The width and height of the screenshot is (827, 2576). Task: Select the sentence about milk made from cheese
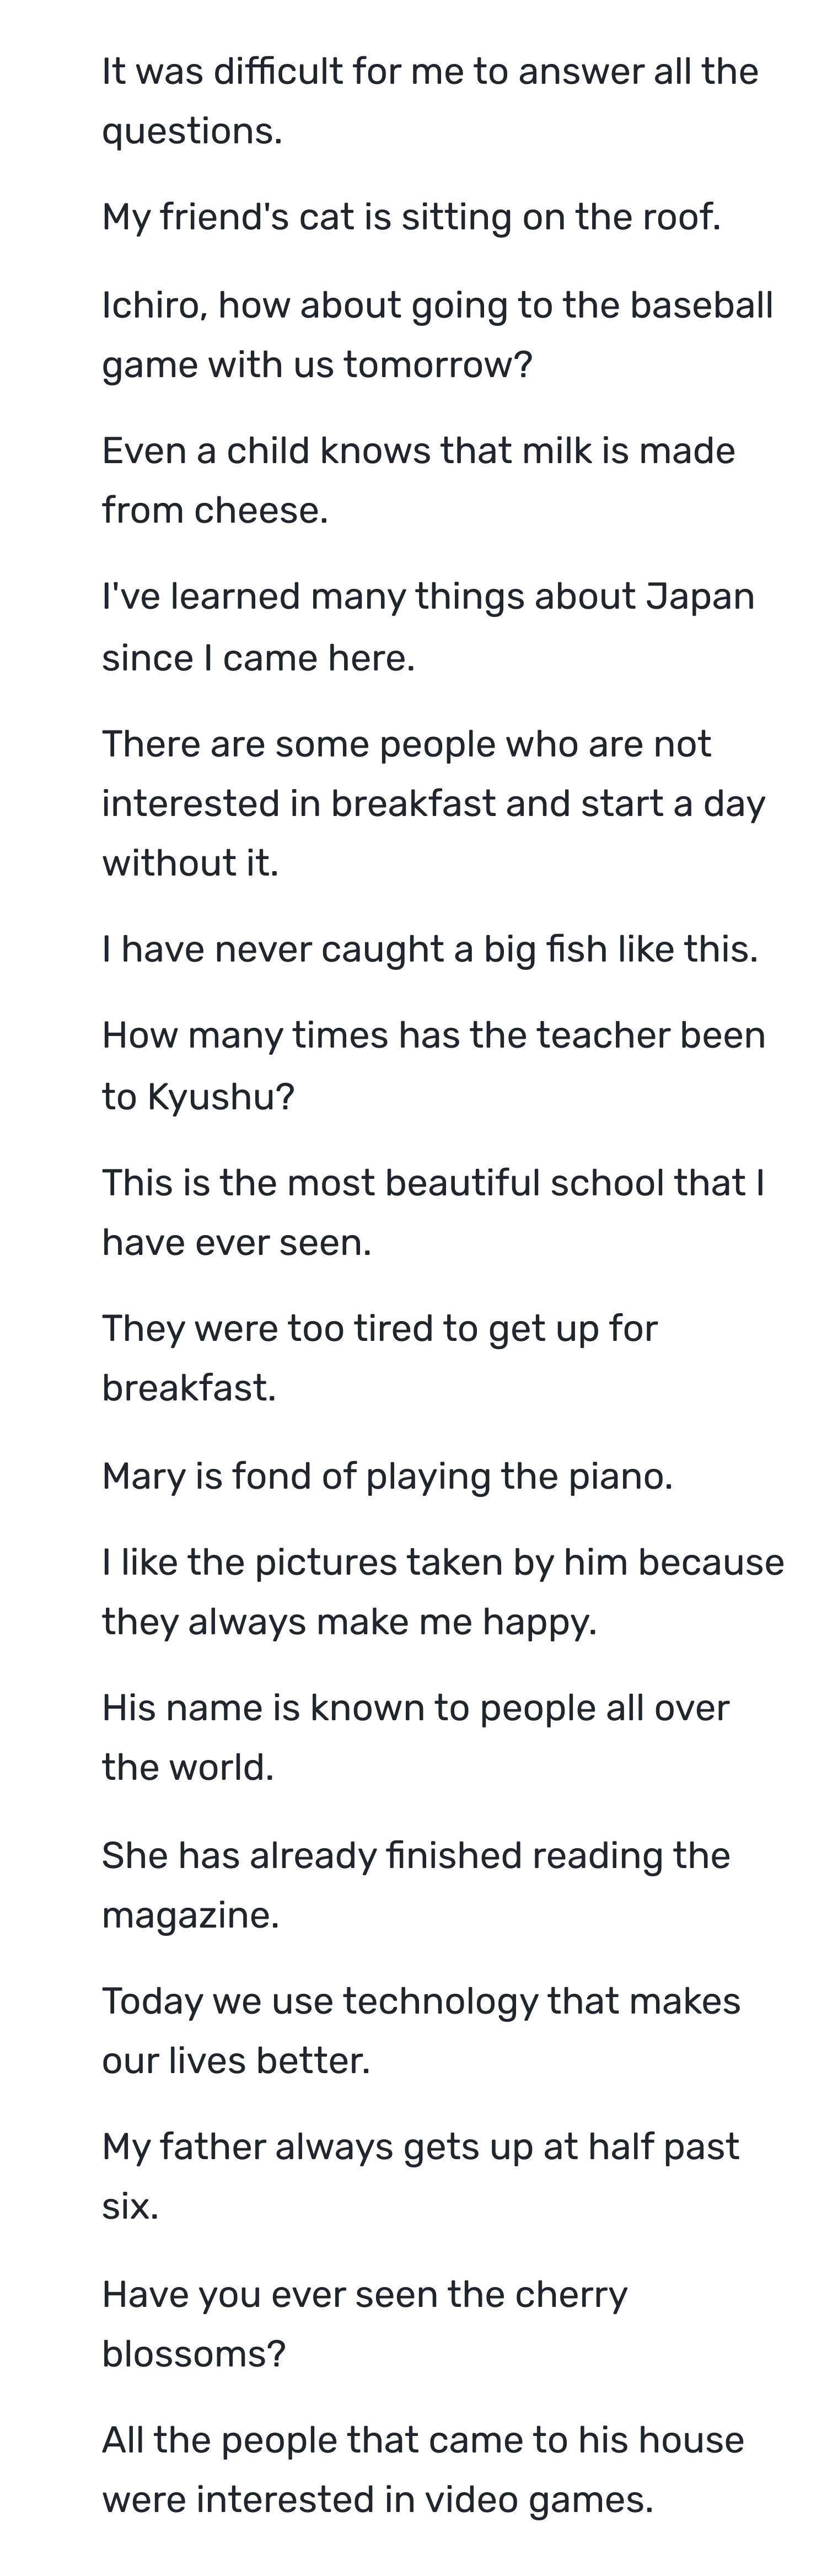click(418, 480)
